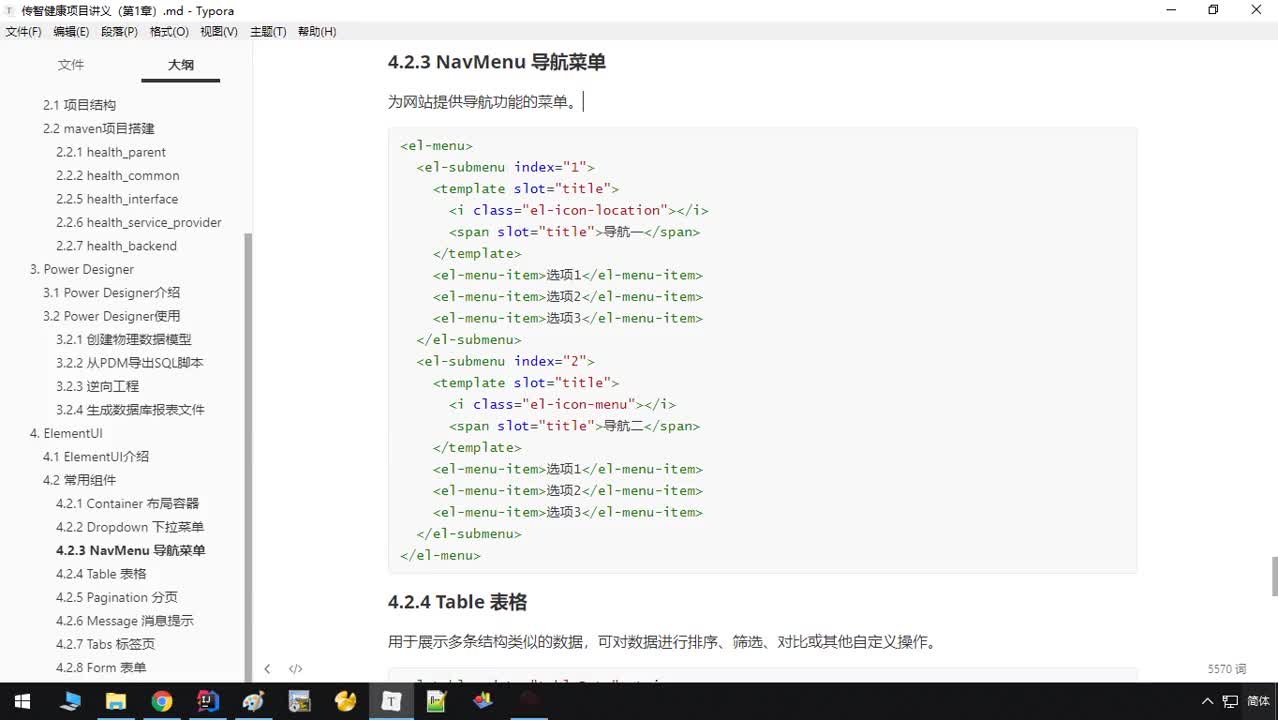Select 4.2.6 Message 消息提示 in outline

125,621
